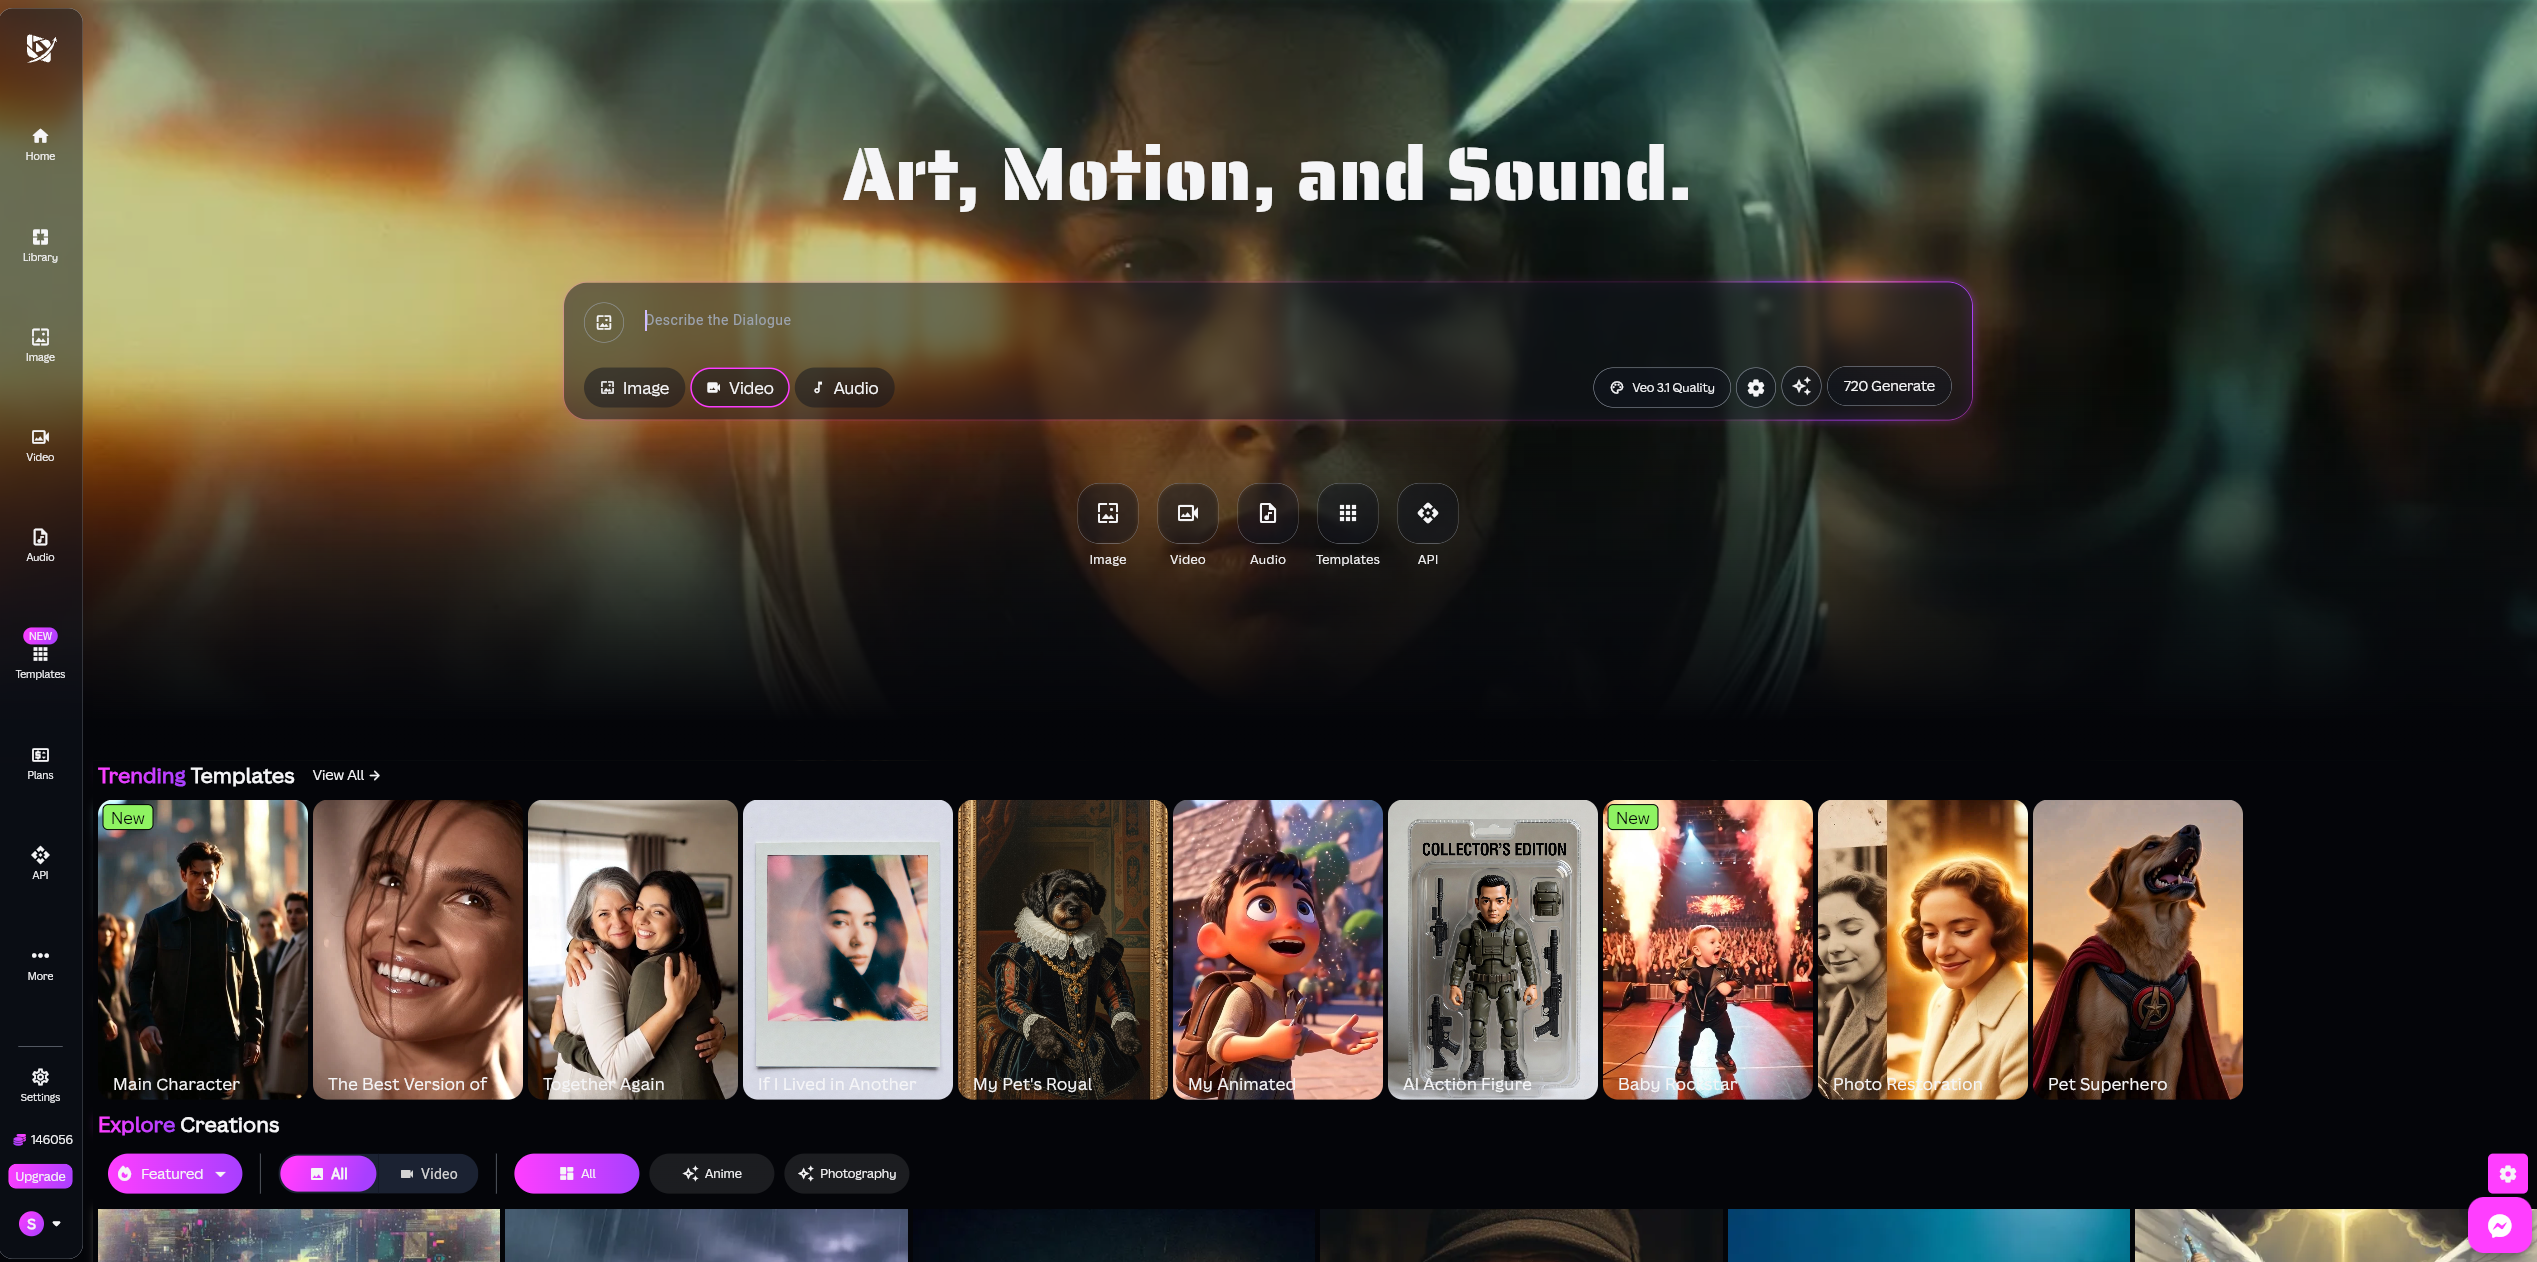Open the Library panel from the sidebar

pos(39,245)
